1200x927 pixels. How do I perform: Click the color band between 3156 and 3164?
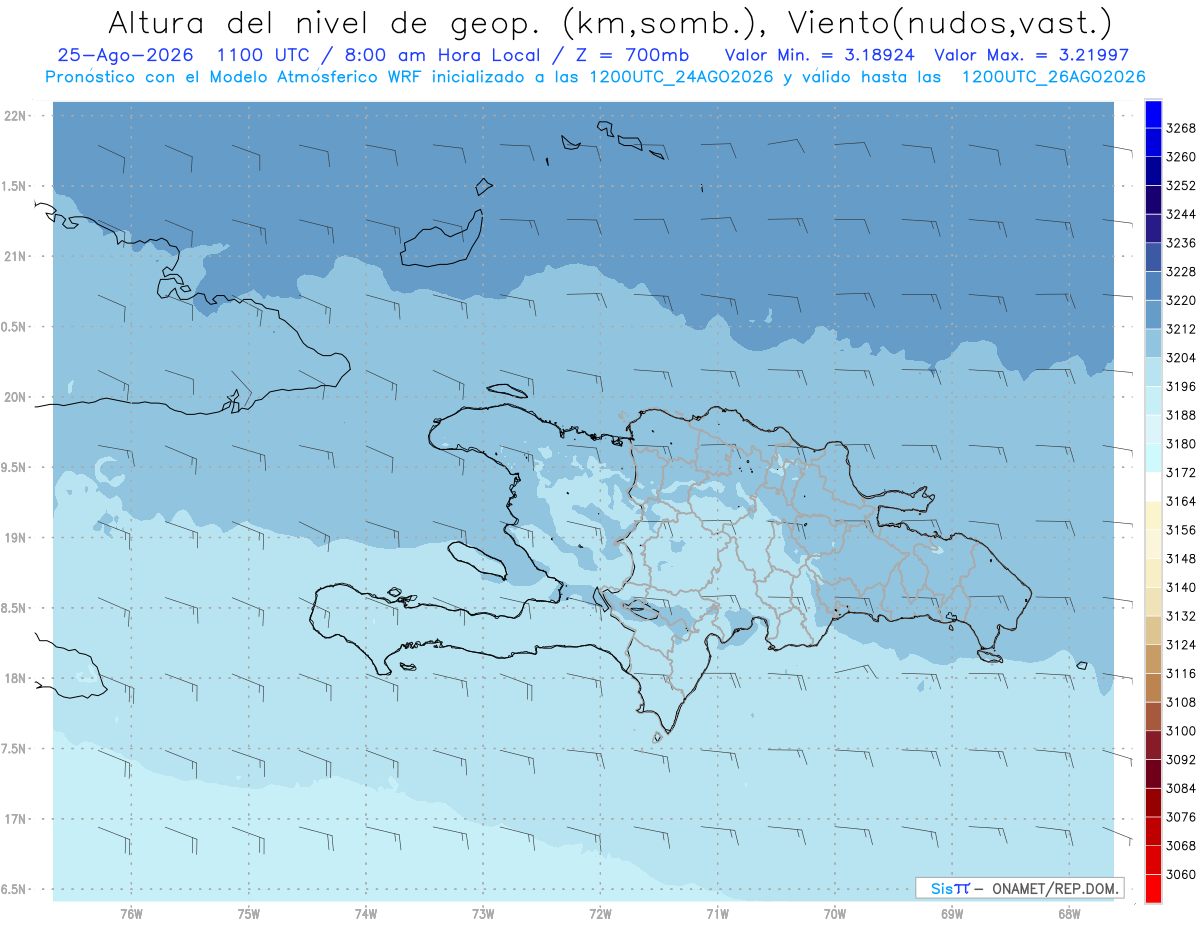[x=1153, y=515]
